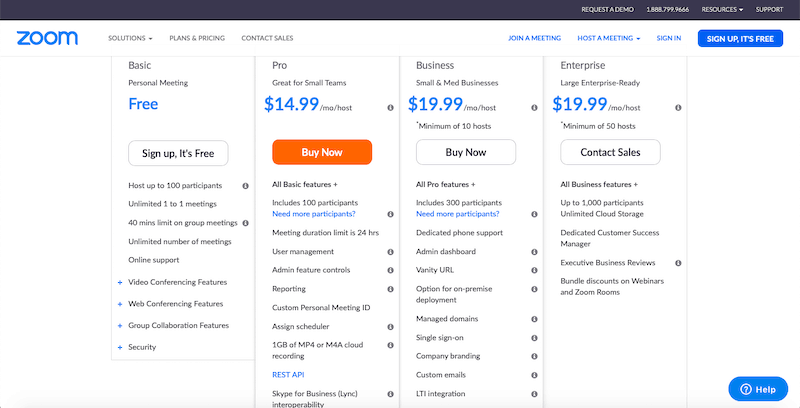800x408 pixels.
Task: Click info icon next to User management
Action: coord(390,252)
